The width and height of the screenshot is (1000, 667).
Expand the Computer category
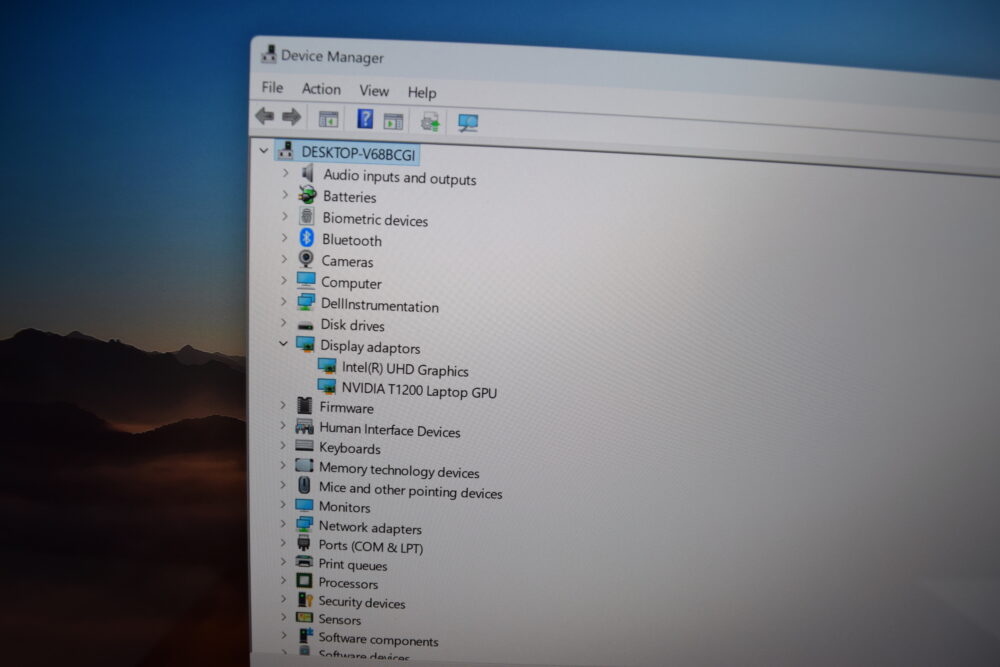pyautogui.click(x=284, y=280)
